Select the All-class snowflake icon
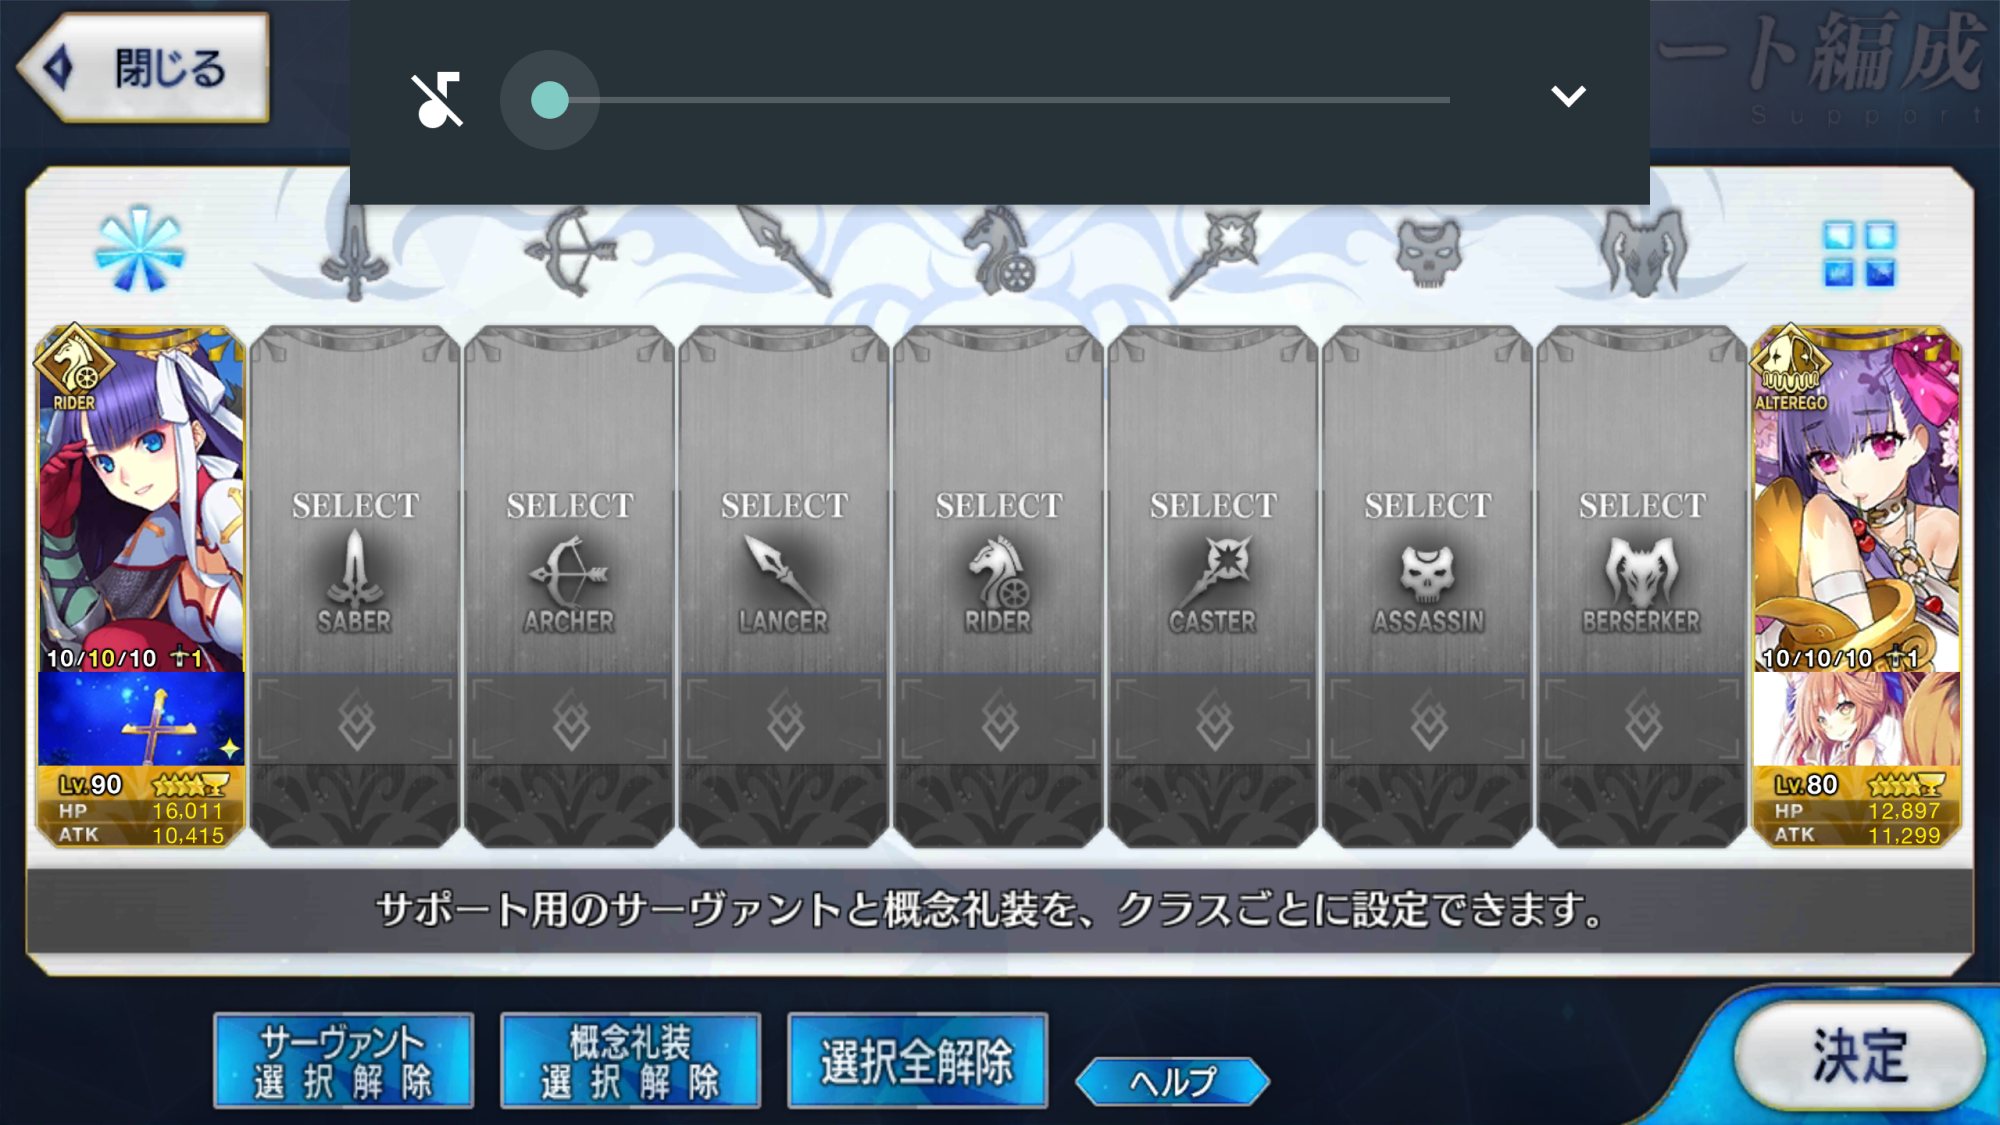 click(x=140, y=249)
